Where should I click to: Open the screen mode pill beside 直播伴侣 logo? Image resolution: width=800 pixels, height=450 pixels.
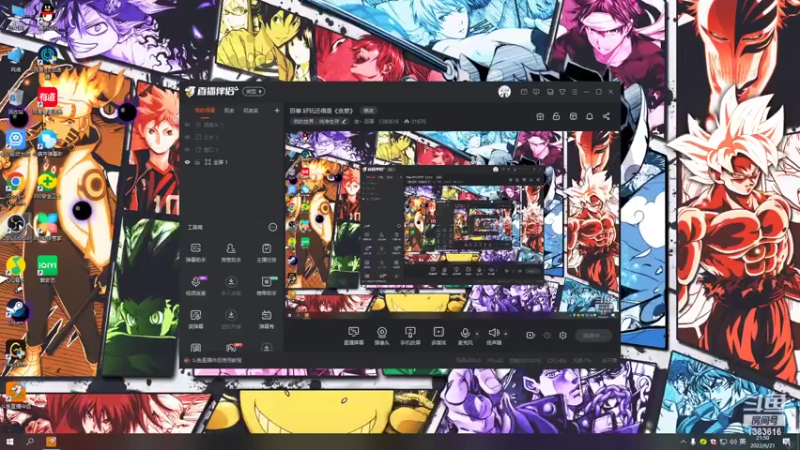point(254,92)
